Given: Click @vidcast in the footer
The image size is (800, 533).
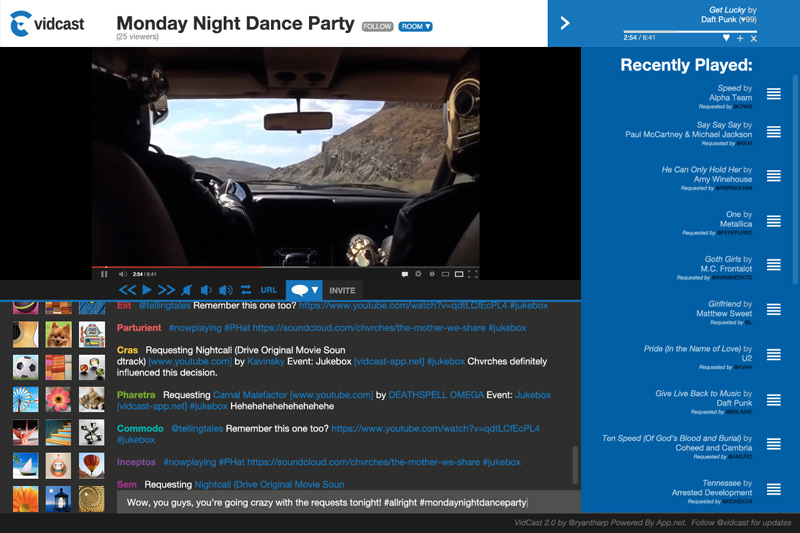Looking at the screenshot, I should click(734, 523).
